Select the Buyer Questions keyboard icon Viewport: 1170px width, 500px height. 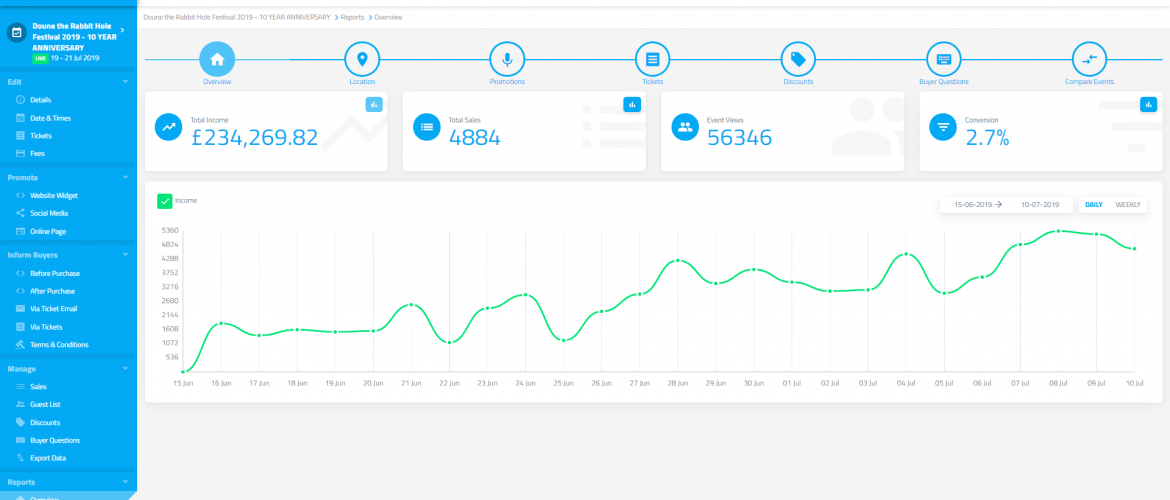point(943,59)
